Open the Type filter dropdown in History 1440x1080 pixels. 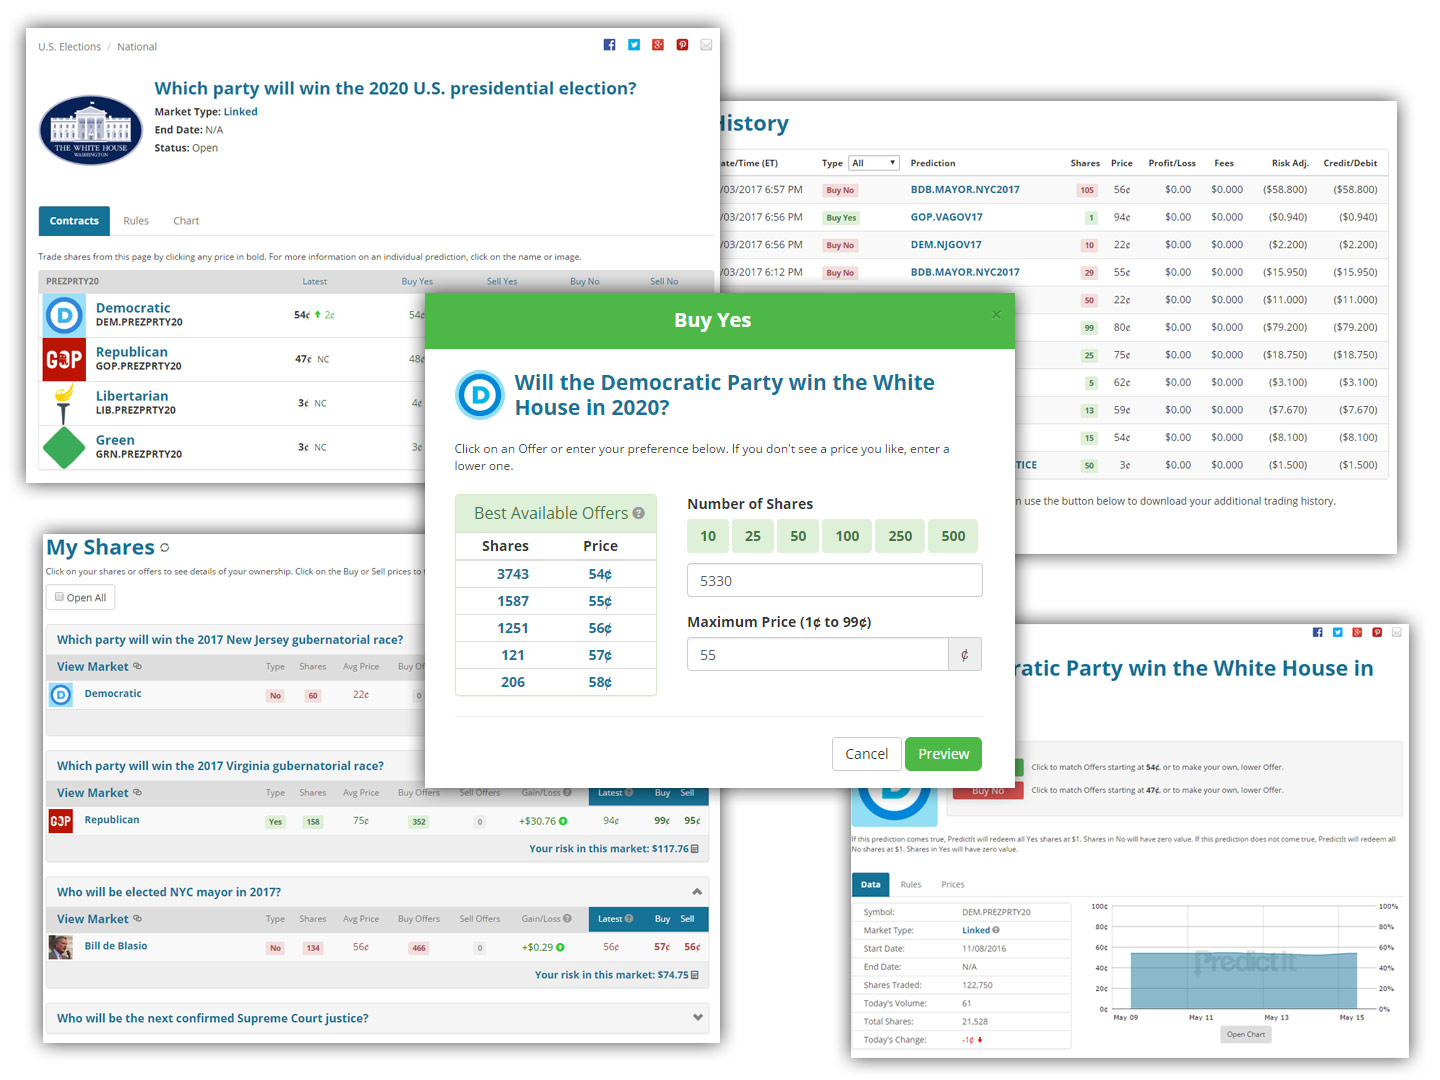tap(873, 163)
